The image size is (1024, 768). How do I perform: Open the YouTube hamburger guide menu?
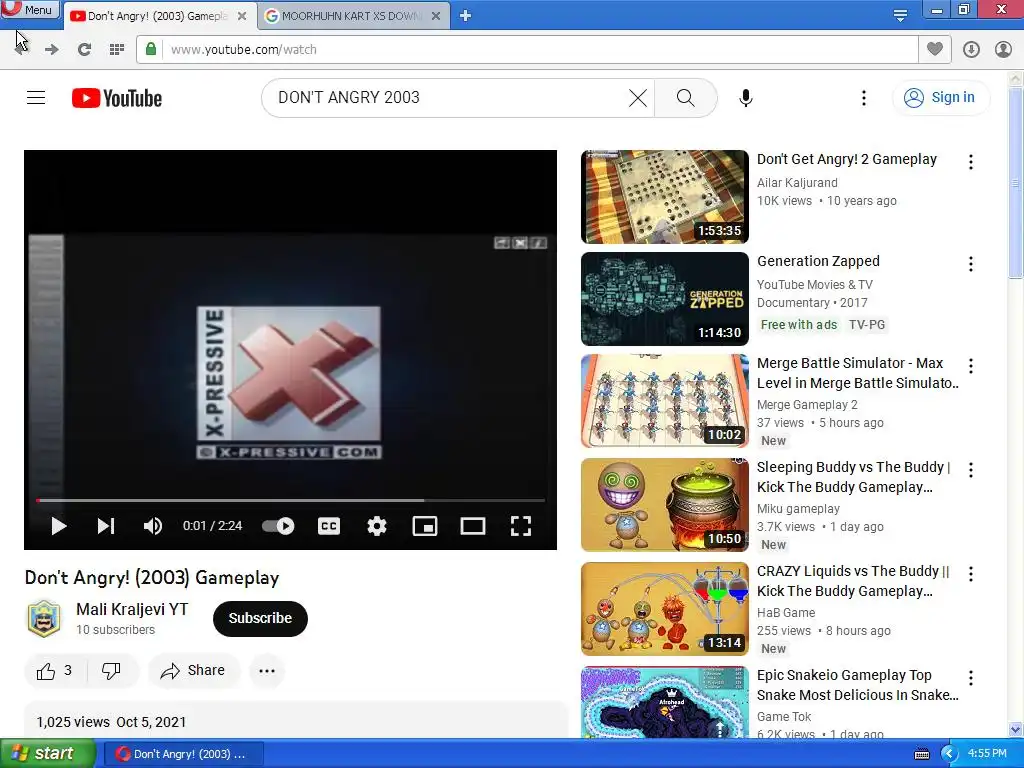pyautogui.click(x=36, y=98)
